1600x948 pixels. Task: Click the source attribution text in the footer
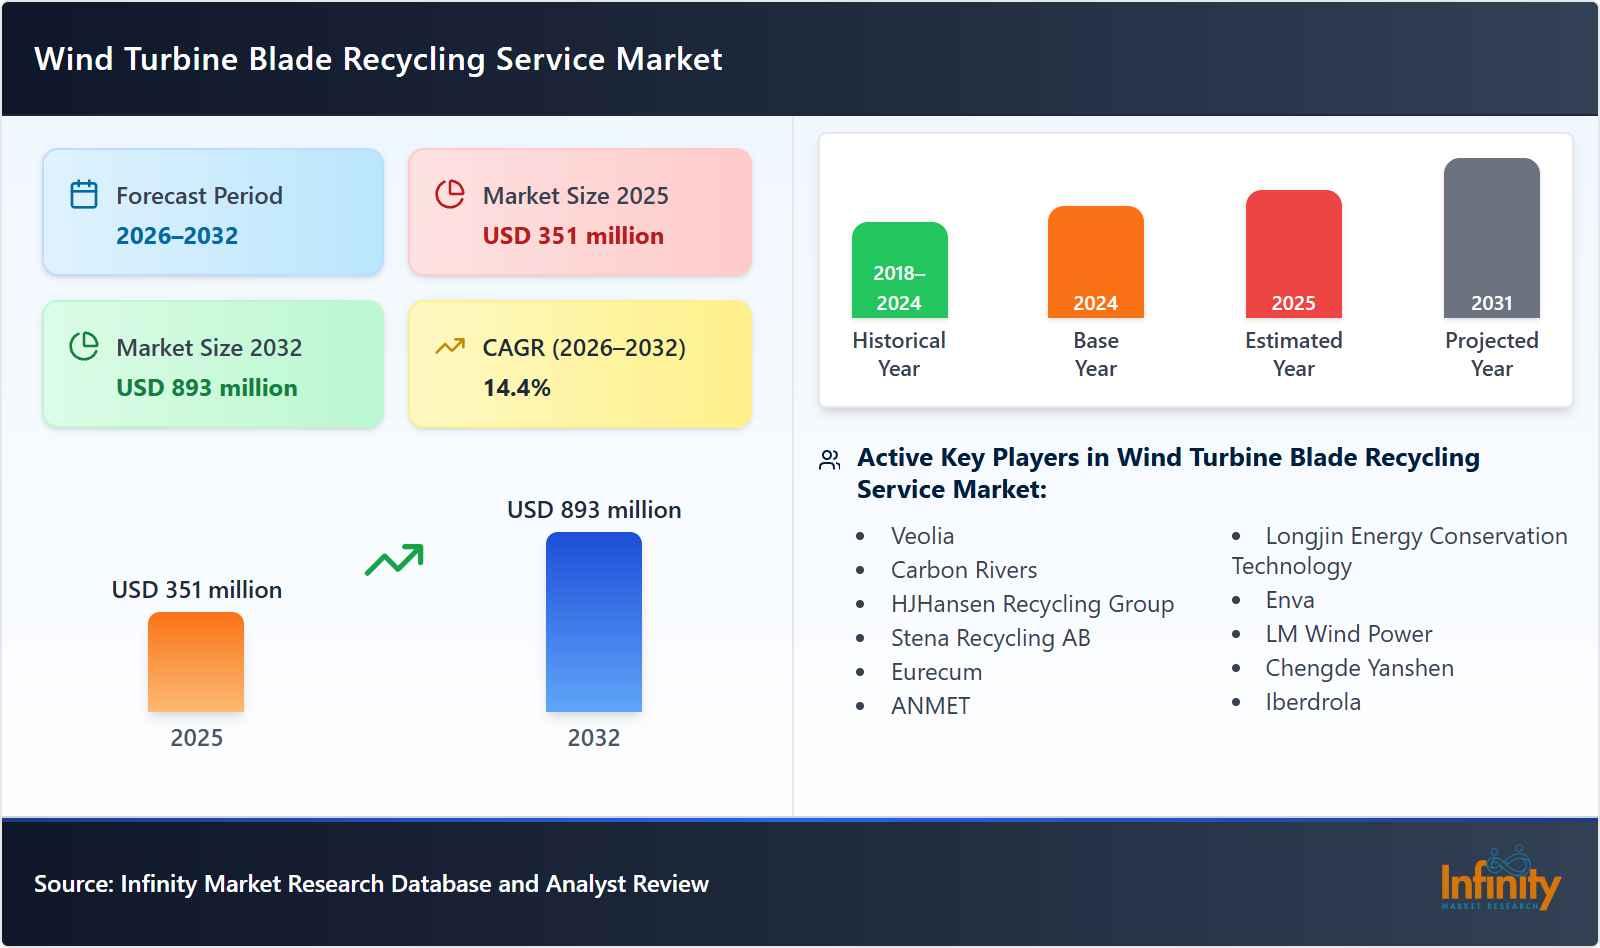pos(372,884)
